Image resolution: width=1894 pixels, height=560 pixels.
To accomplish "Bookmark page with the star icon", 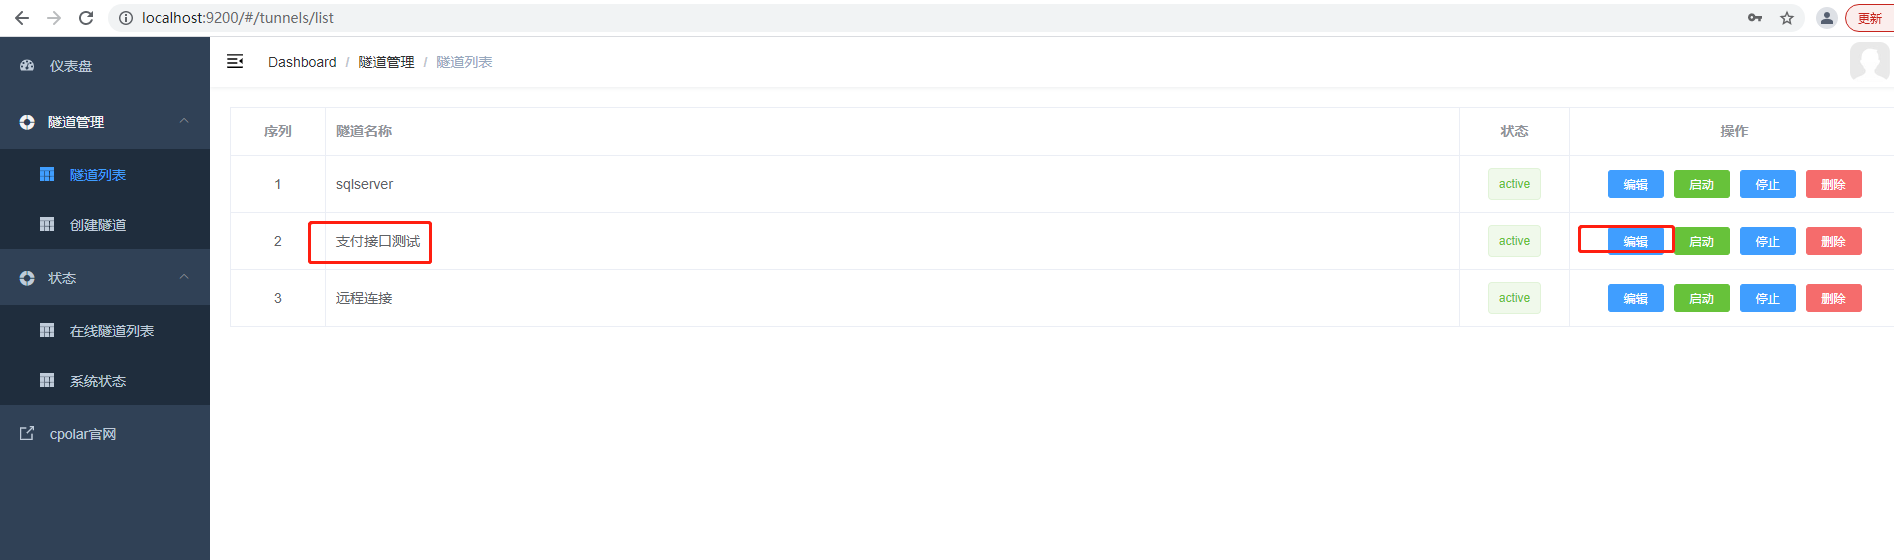I will click(x=1787, y=18).
